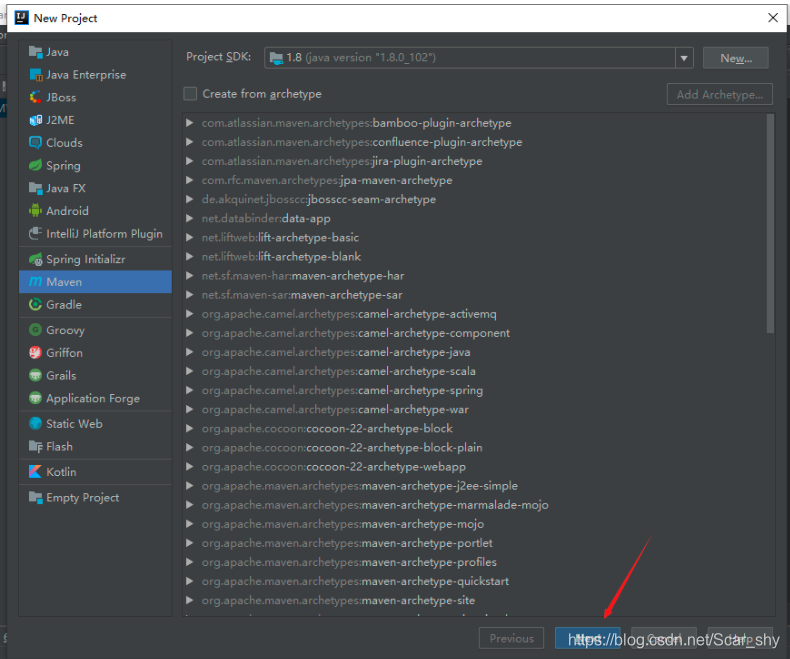Select Static Web label

(74, 424)
